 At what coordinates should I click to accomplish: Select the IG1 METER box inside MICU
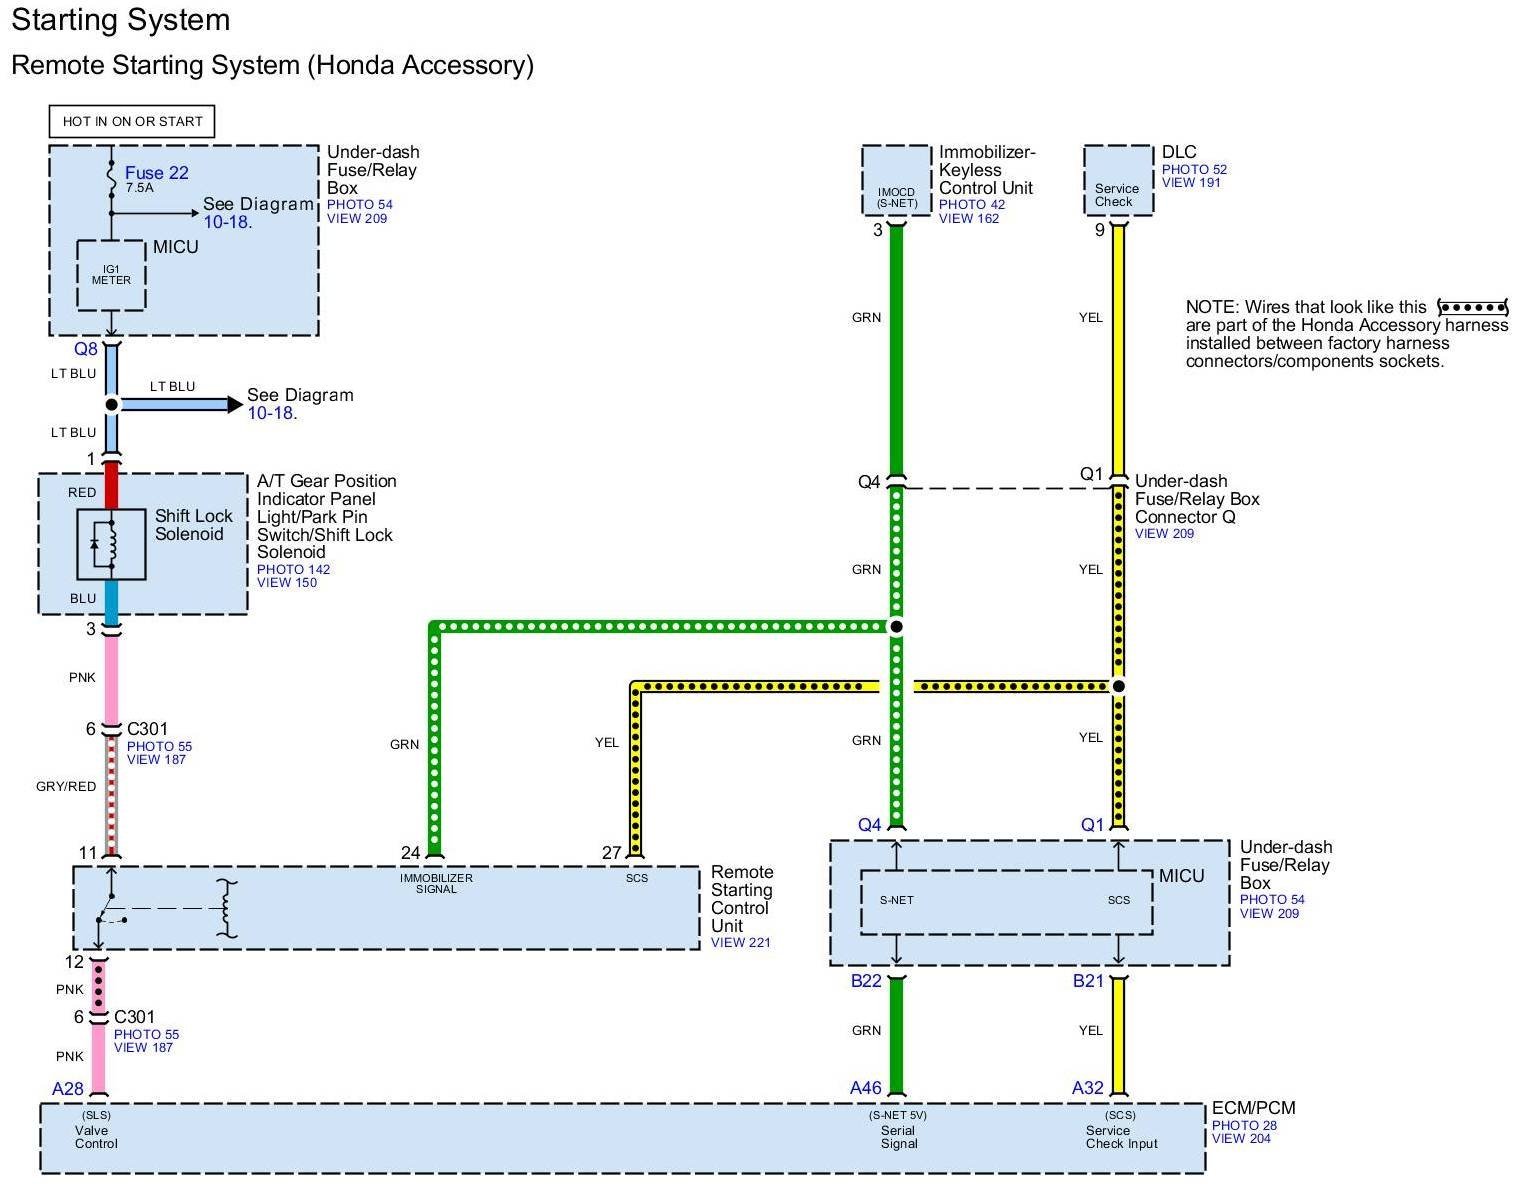coord(111,275)
